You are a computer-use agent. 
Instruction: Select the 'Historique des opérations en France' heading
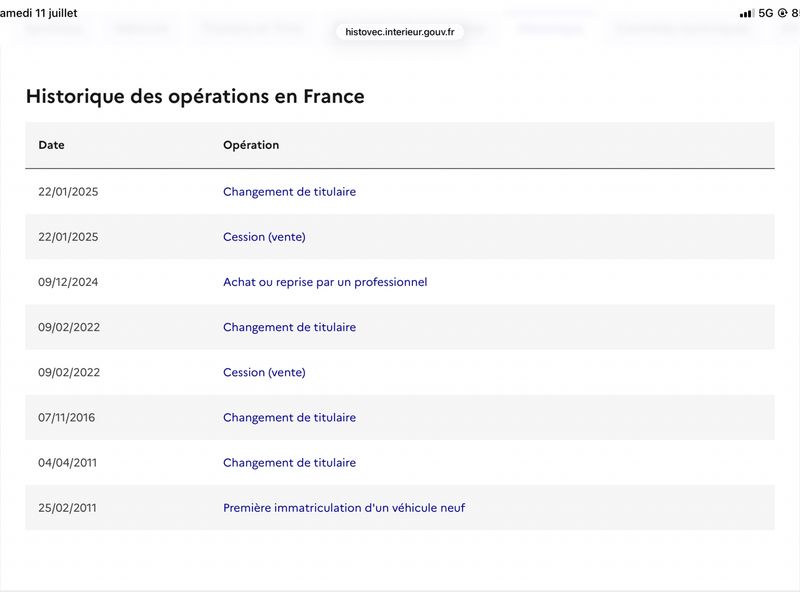(195, 96)
